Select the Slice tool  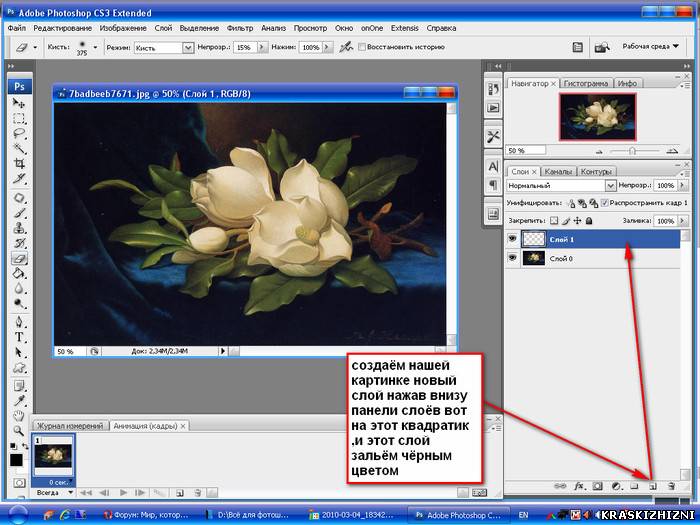[x=19, y=179]
